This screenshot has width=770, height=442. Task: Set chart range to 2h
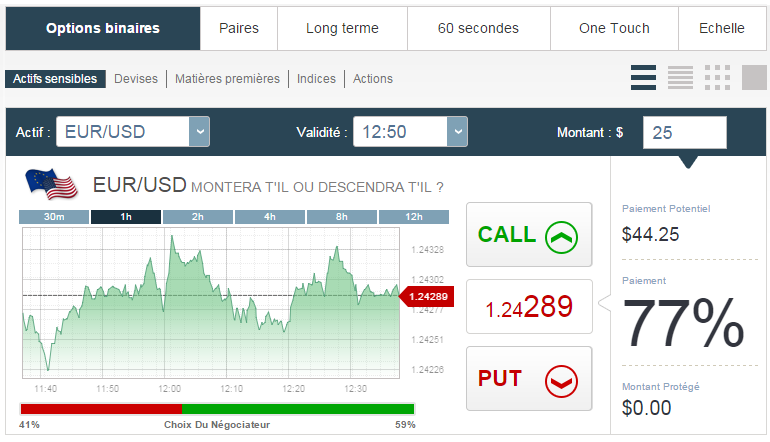198,217
